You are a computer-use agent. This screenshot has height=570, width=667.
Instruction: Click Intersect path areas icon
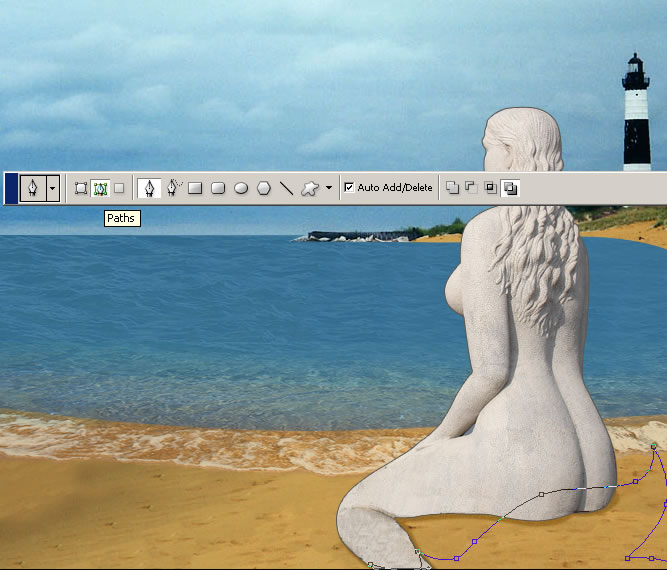[x=490, y=188]
